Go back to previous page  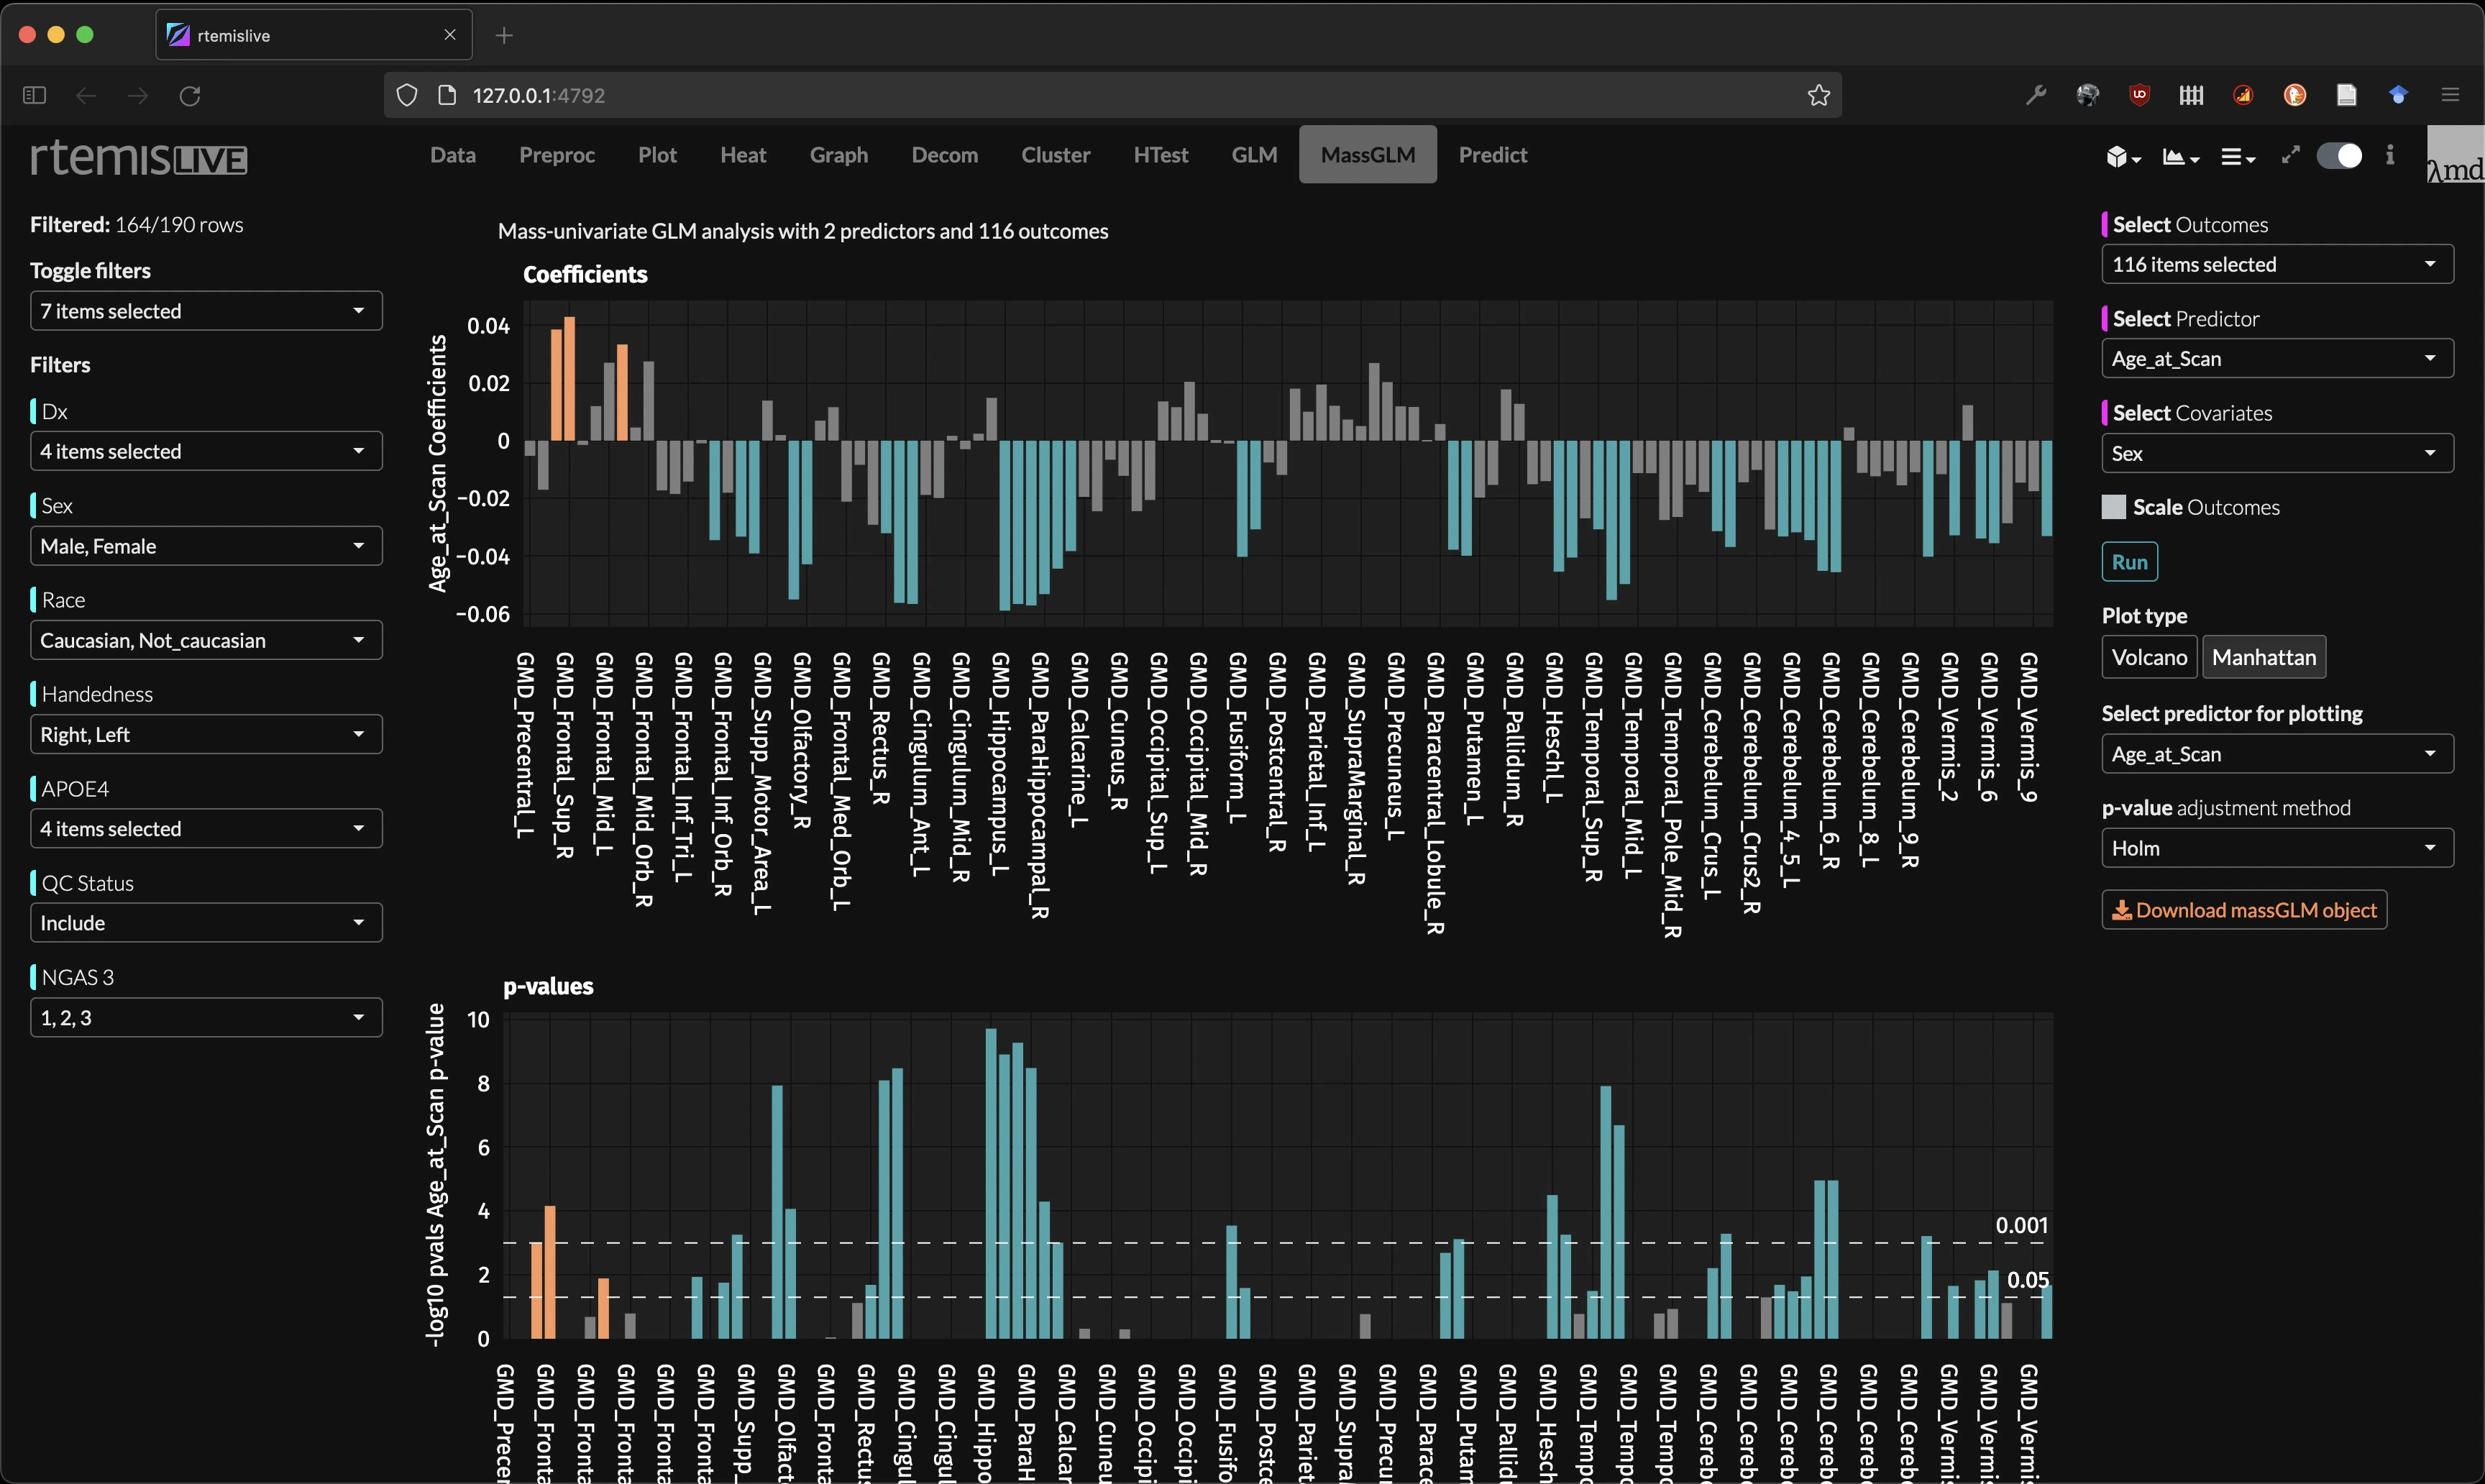pos(86,95)
